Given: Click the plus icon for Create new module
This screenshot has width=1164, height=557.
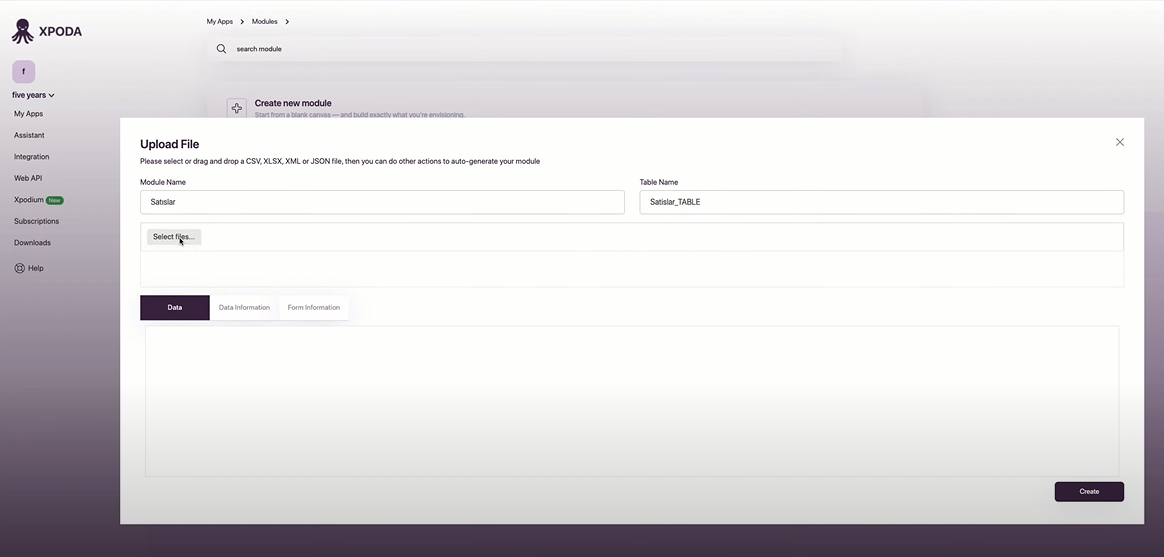Looking at the screenshot, I should click(x=237, y=108).
